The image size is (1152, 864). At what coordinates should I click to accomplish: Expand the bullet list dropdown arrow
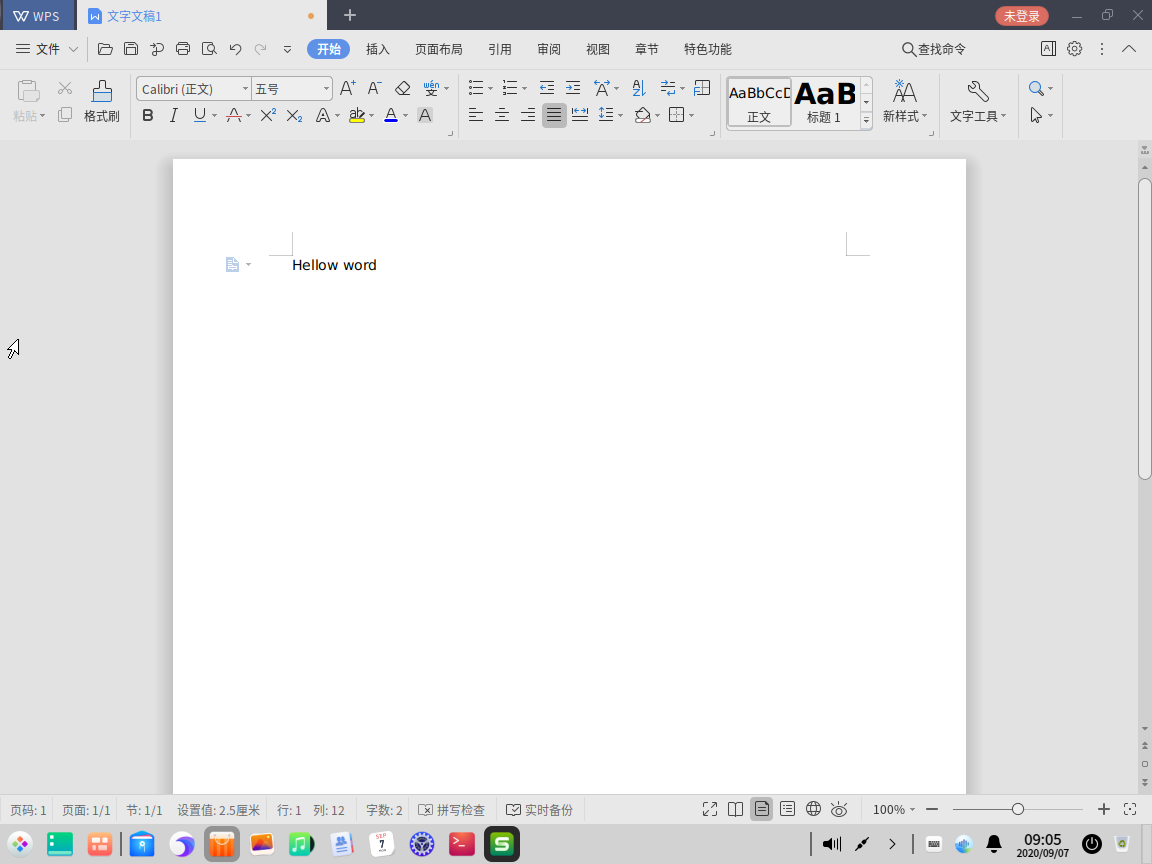tap(491, 89)
